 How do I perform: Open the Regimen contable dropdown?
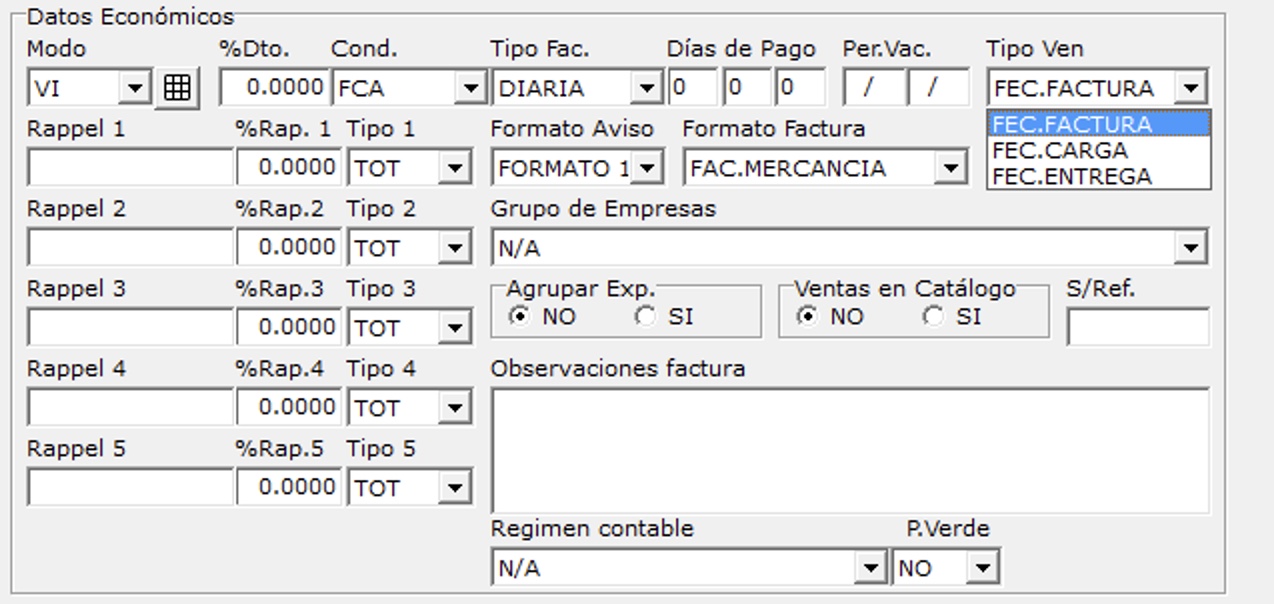[870, 568]
